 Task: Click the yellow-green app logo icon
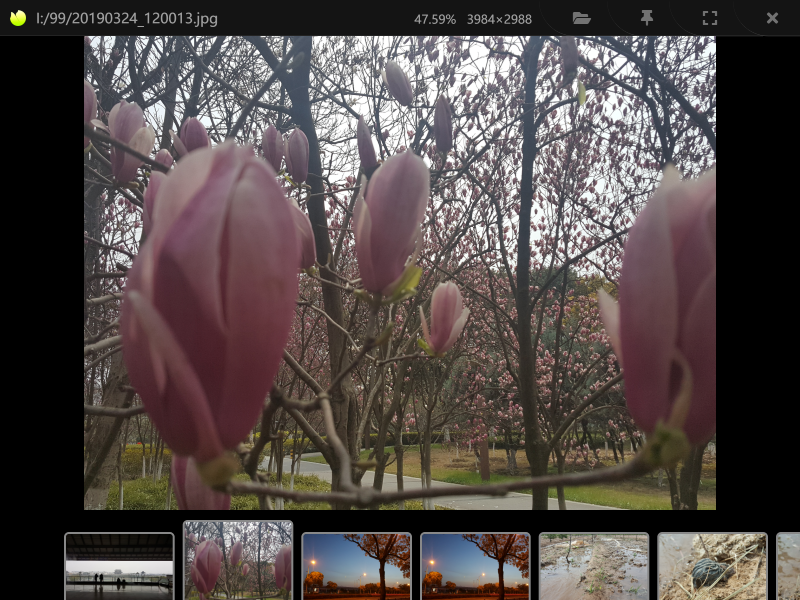tap(18, 18)
